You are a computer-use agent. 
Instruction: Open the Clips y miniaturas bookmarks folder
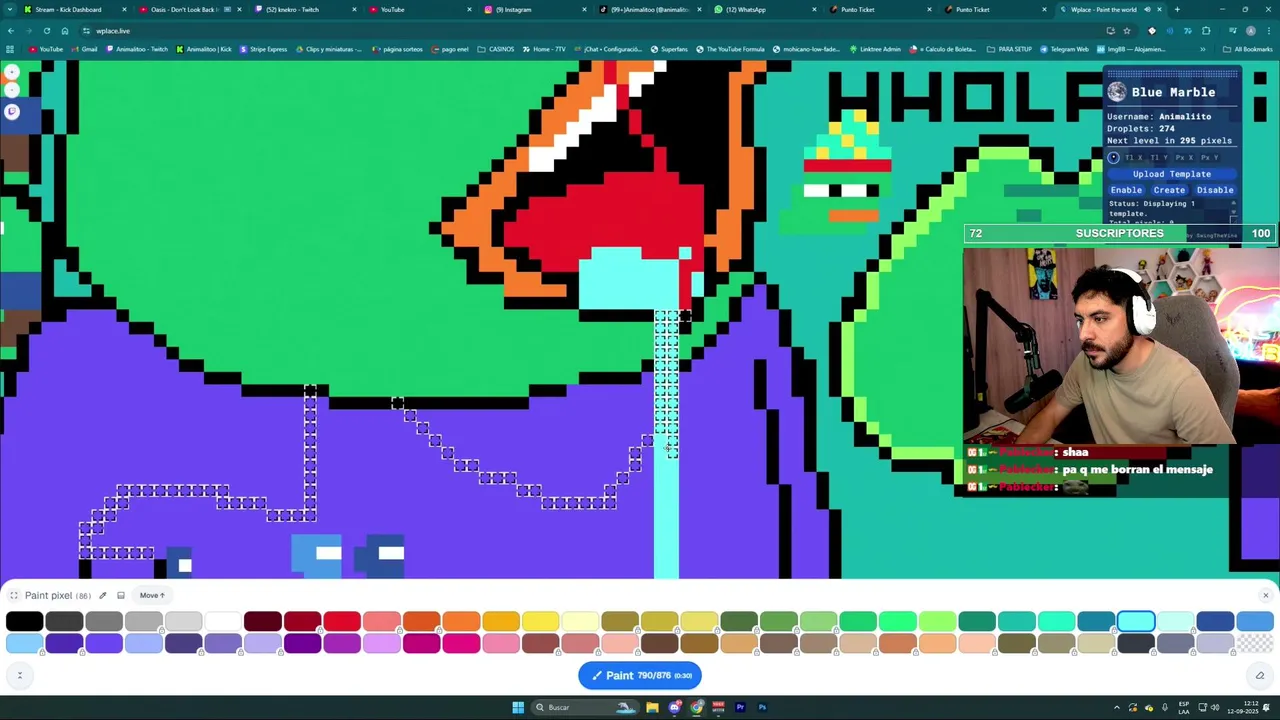[329, 49]
